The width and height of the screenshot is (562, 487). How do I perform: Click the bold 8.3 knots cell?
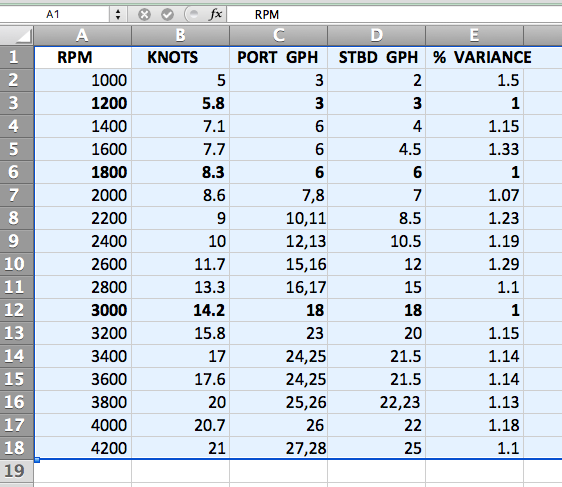click(x=180, y=172)
